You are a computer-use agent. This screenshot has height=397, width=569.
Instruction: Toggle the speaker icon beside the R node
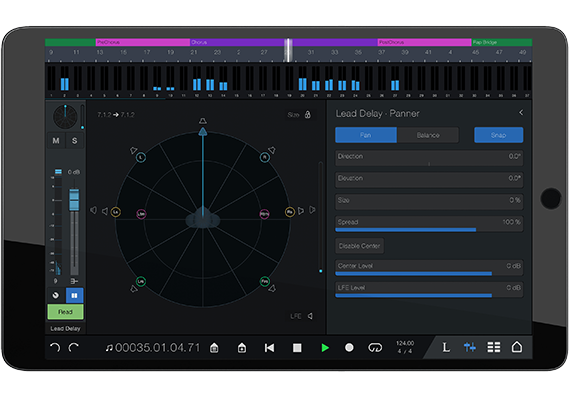(x=272, y=150)
